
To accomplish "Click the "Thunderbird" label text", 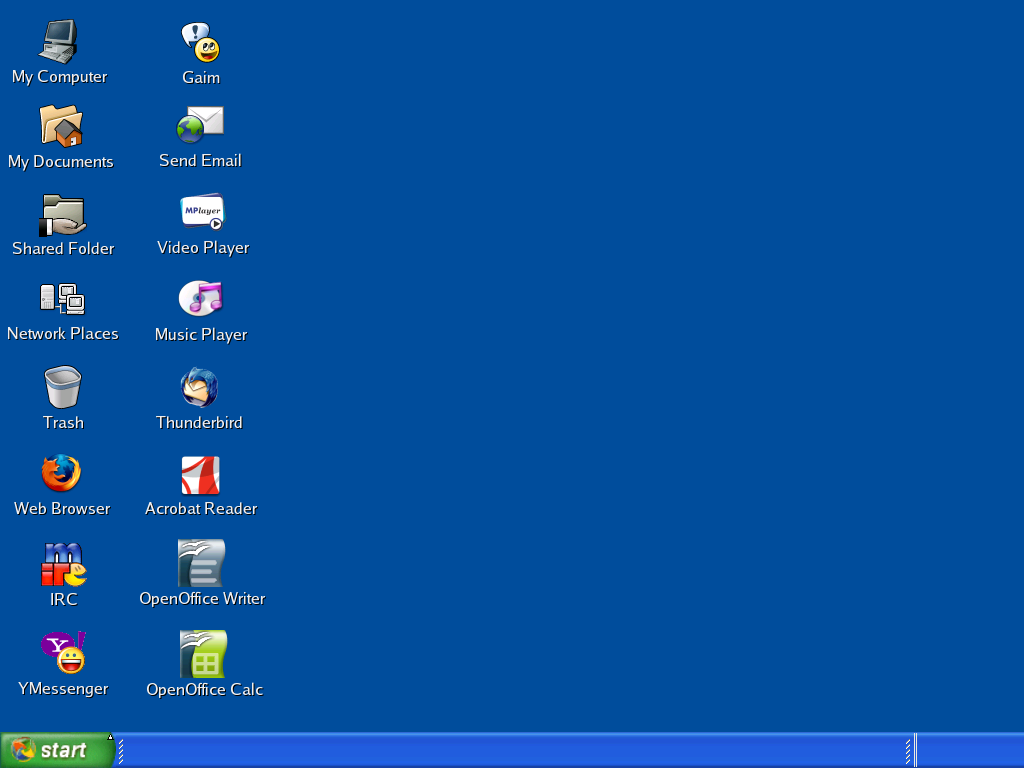I will [x=199, y=423].
